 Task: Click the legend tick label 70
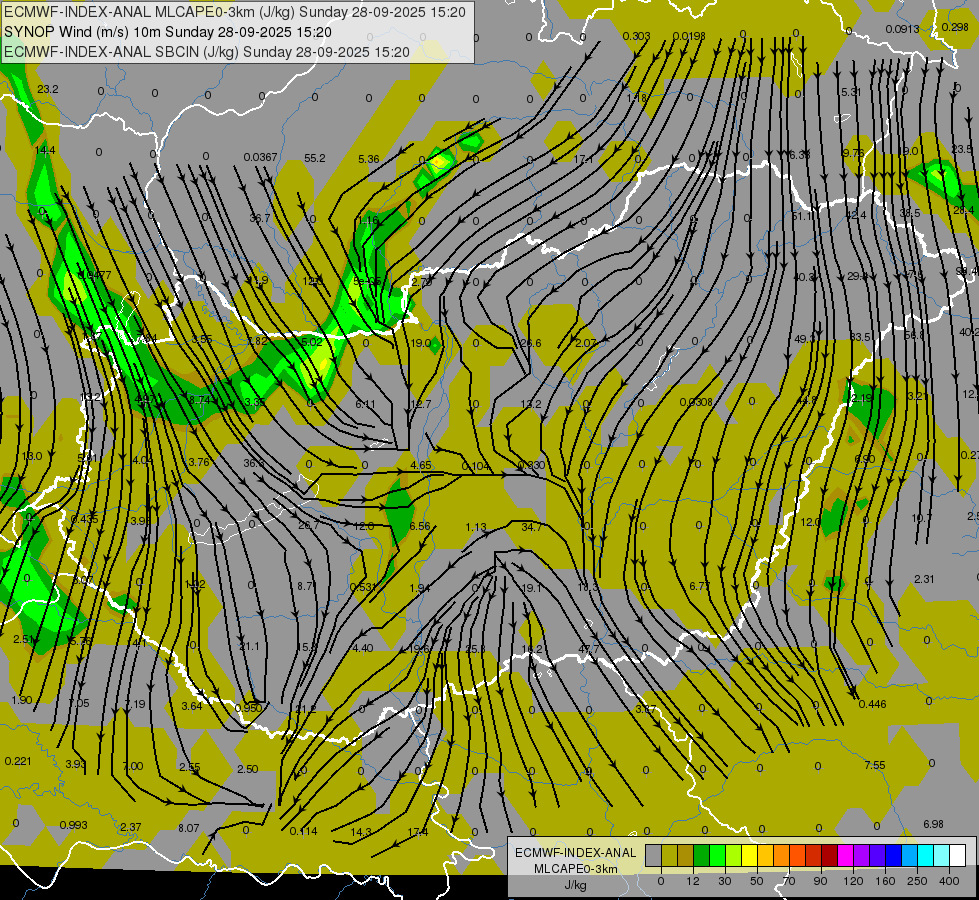[x=788, y=881]
